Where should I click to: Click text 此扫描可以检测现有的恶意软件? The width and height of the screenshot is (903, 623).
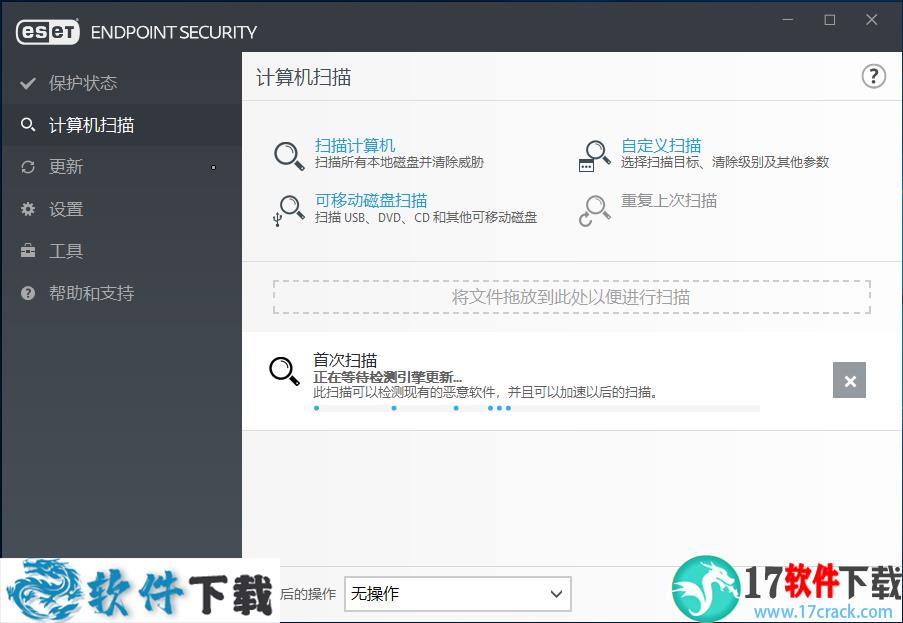(404, 393)
